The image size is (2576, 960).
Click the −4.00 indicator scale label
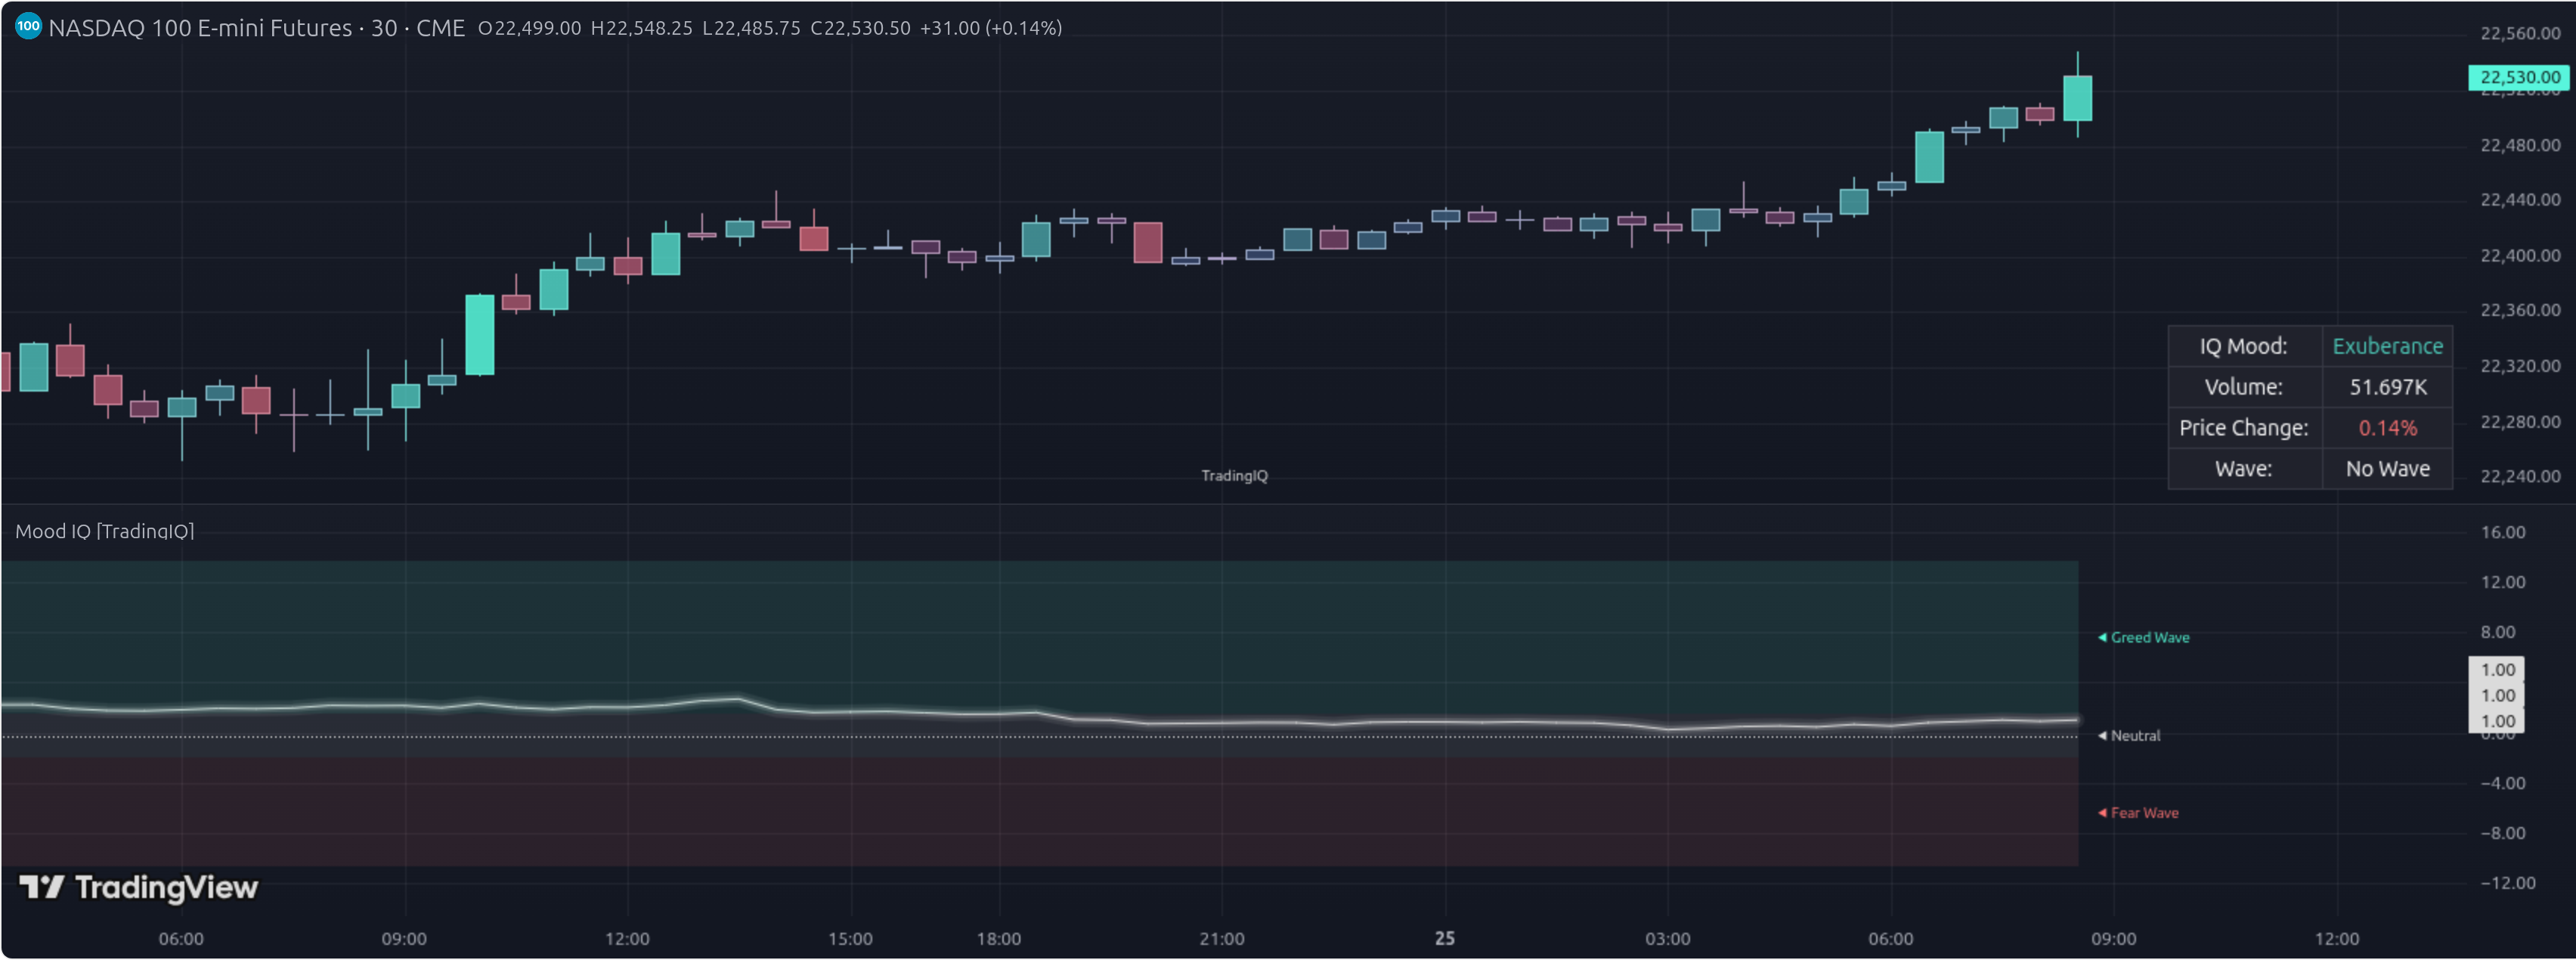[2502, 783]
